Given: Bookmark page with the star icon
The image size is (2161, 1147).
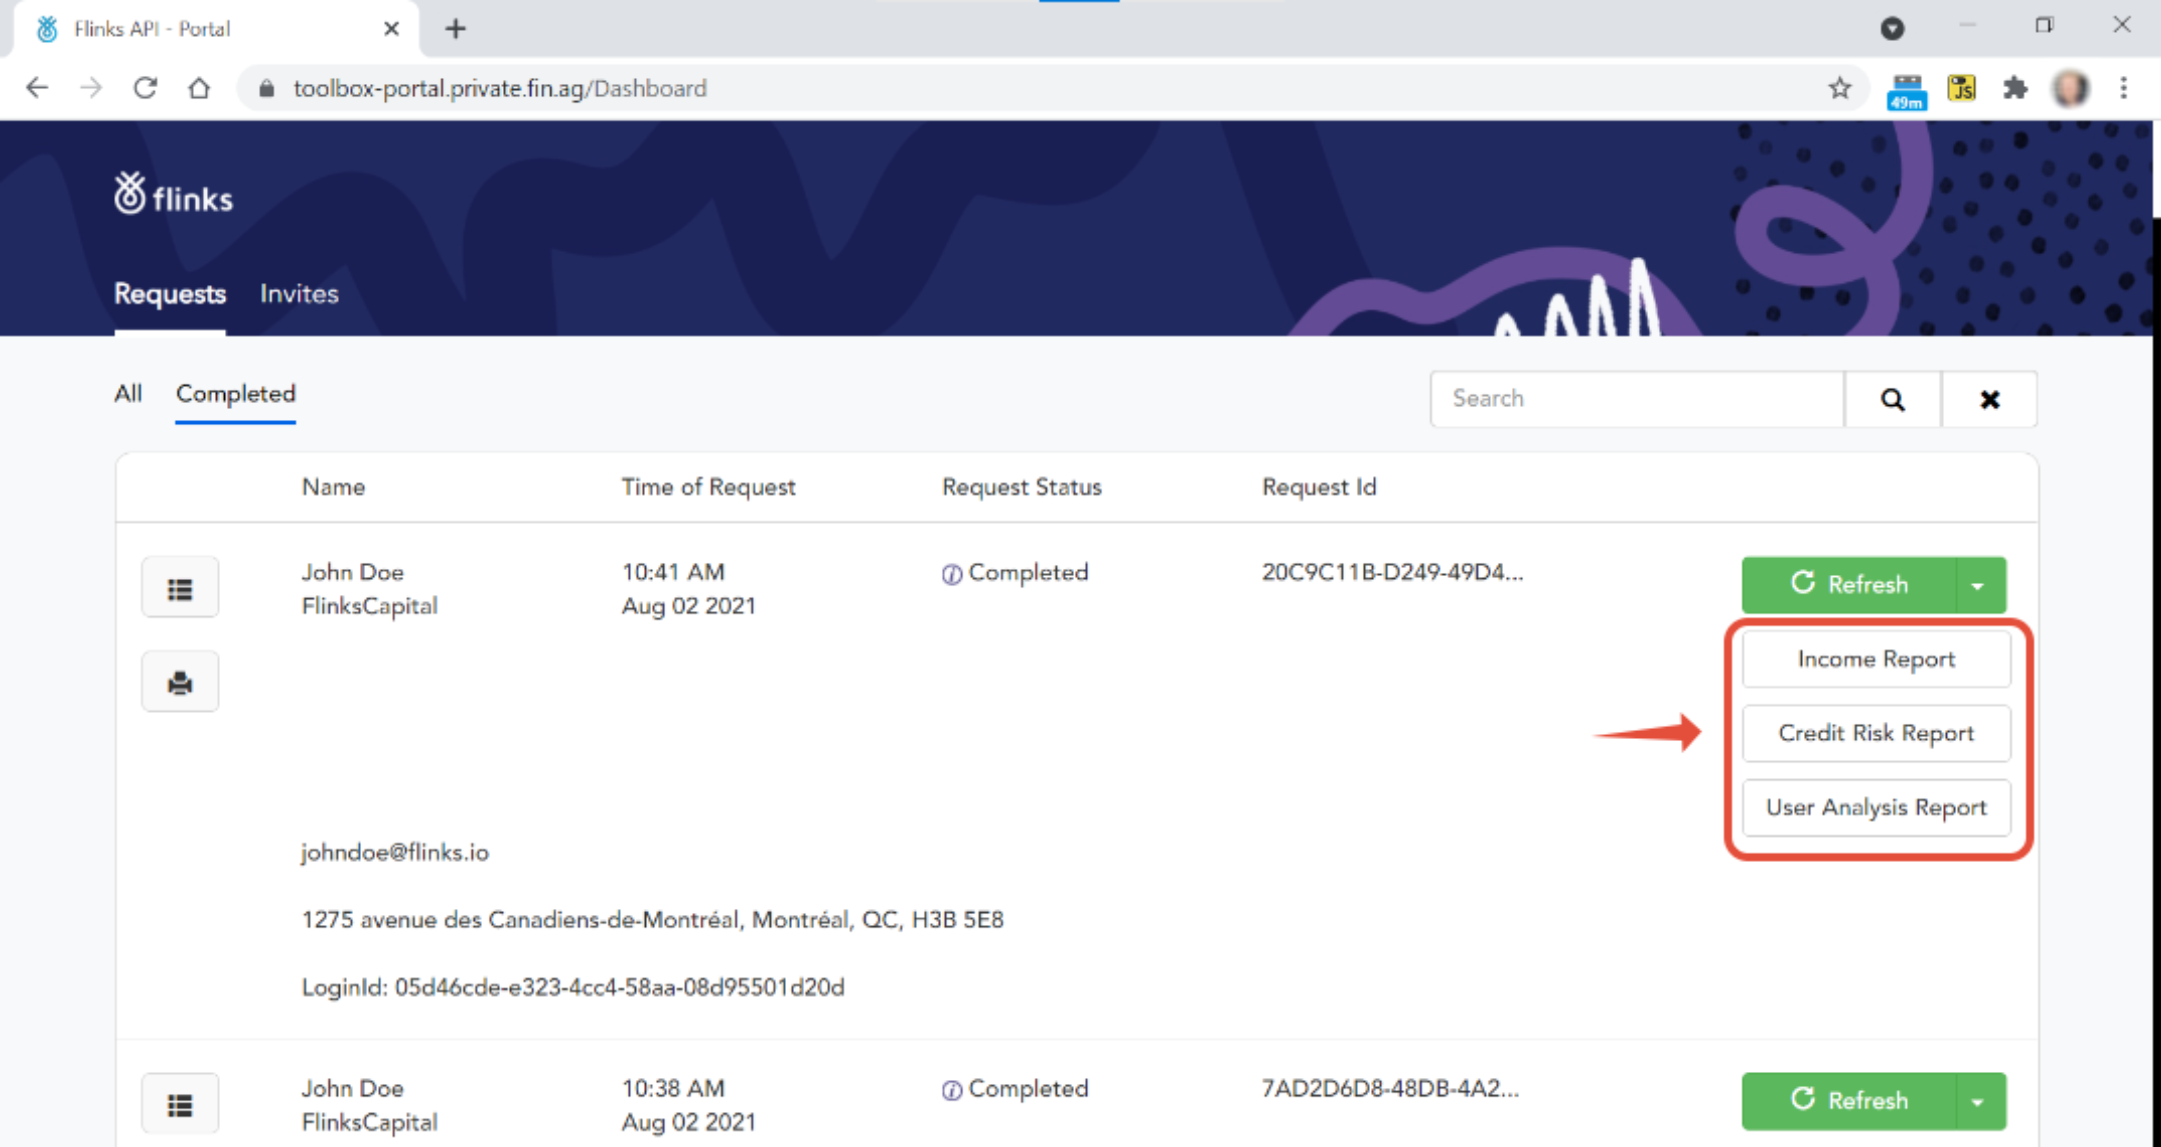Looking at the screenshot, I should pyautogui.click(x=1839, y=88).
